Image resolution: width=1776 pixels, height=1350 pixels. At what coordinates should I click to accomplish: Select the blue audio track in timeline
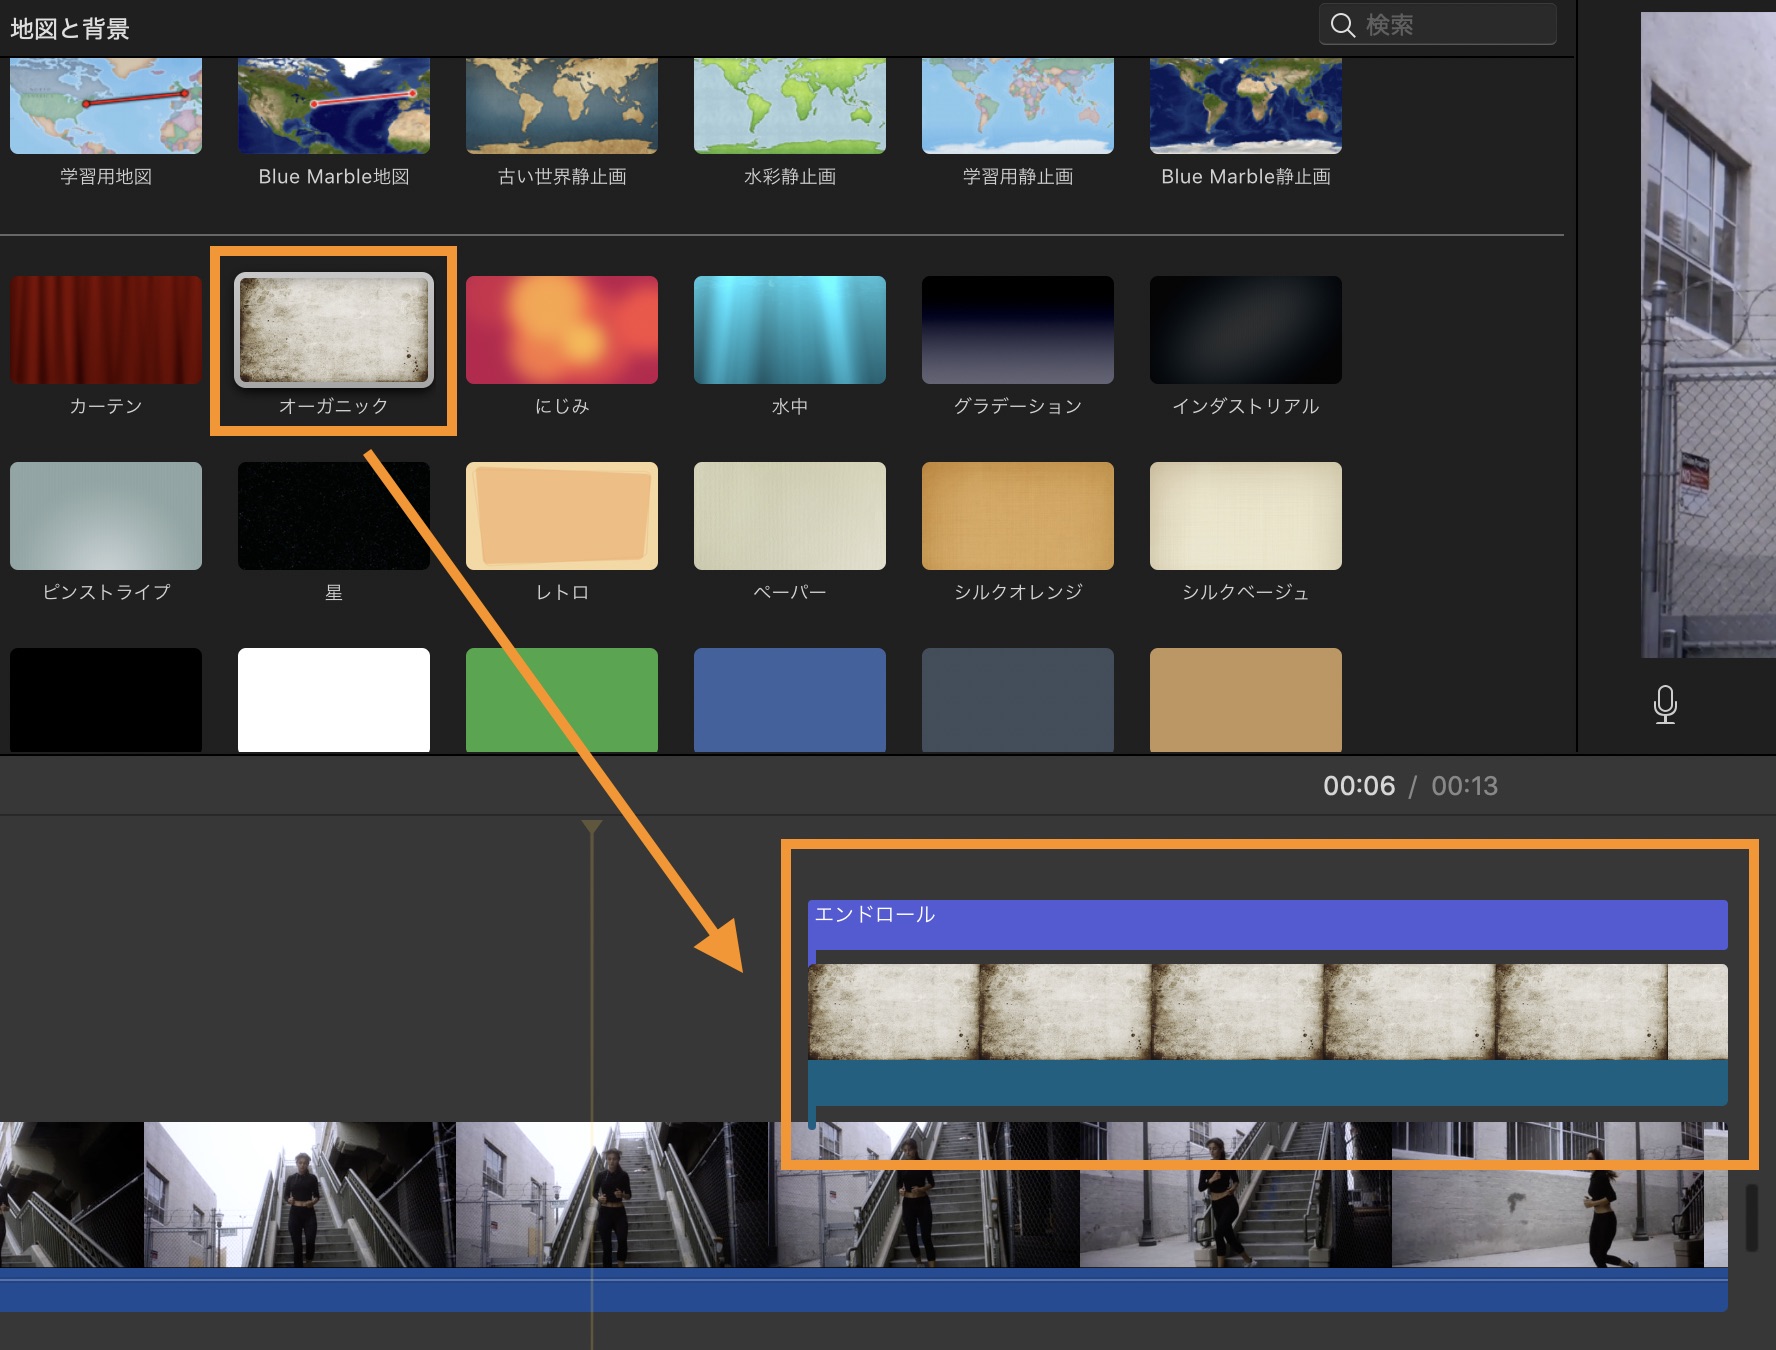(864, 1290)
